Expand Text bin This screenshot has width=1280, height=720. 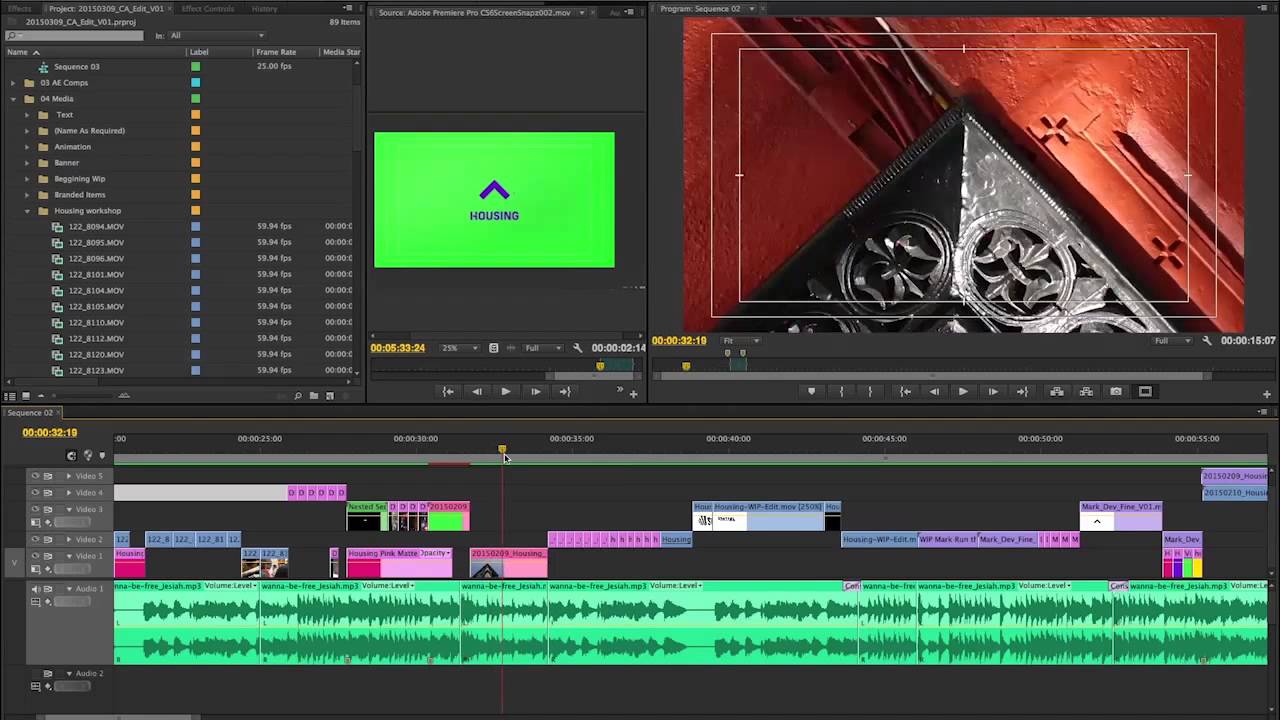pyautogui.click(x=27, y=115)
